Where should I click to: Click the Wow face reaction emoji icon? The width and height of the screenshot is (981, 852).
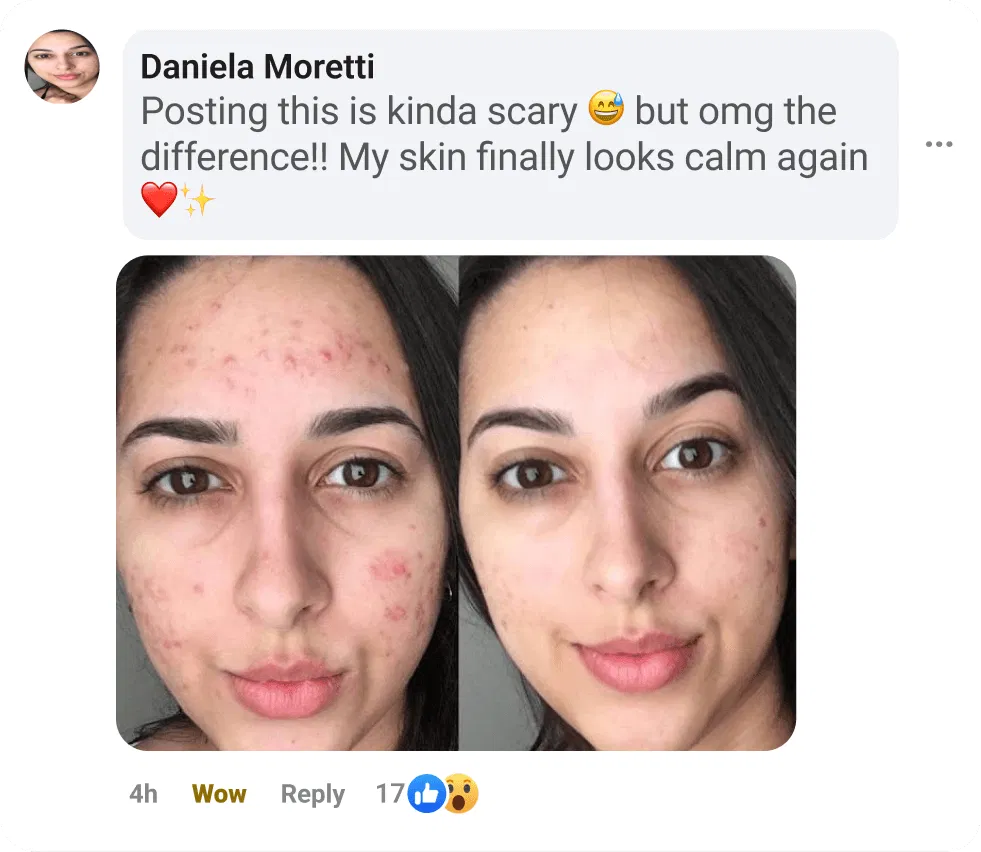tap(460, 793)
